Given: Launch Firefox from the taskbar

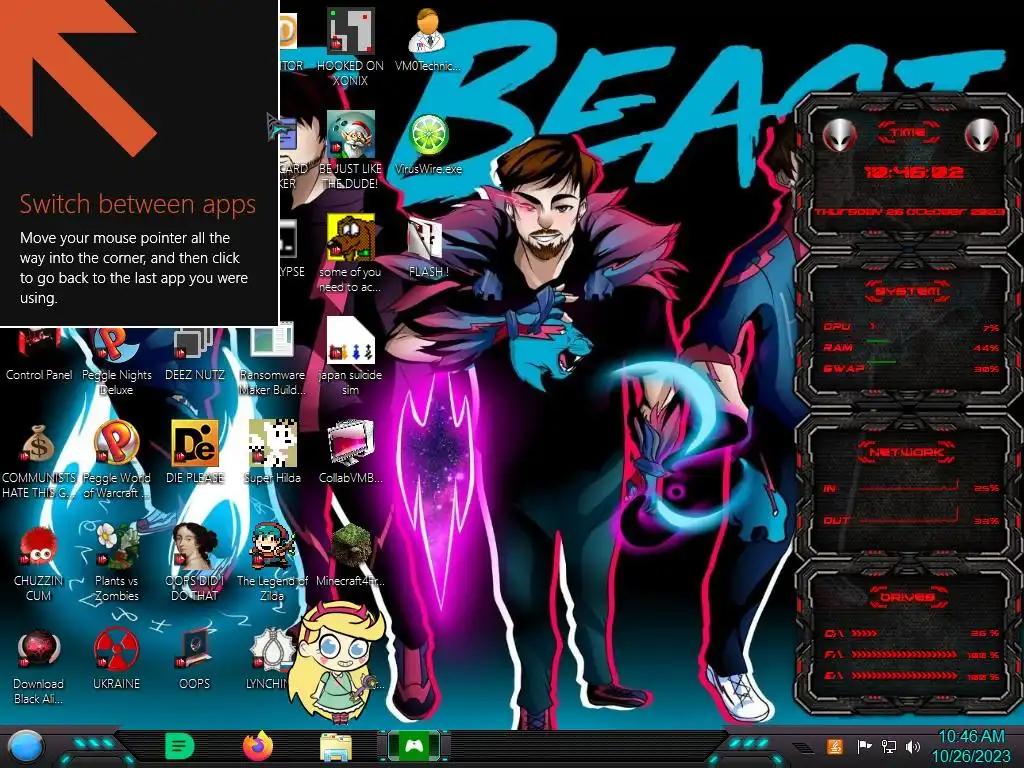Looking at the screenshot, I should point(258,746).
